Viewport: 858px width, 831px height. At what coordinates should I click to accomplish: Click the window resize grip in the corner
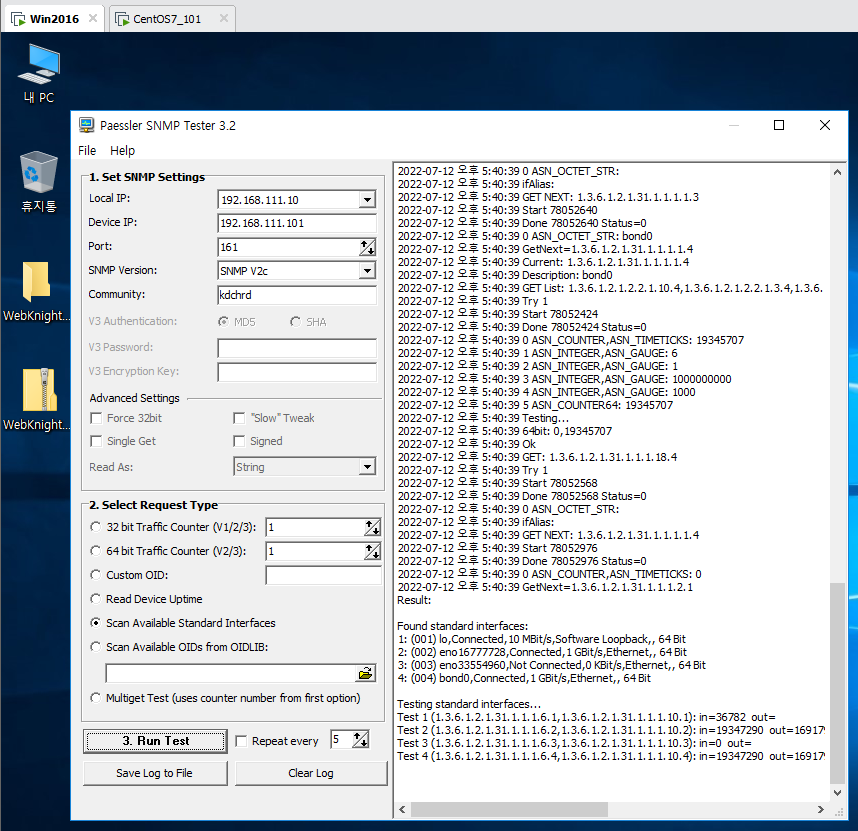[x=839, y=812]
